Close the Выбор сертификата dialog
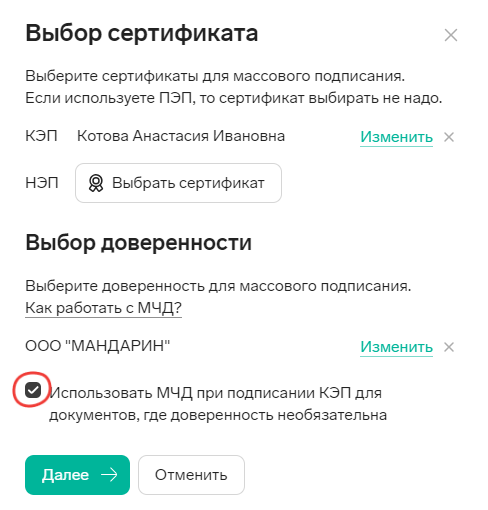The width and height of the screenshot is (488, 510). pos(451,35)
